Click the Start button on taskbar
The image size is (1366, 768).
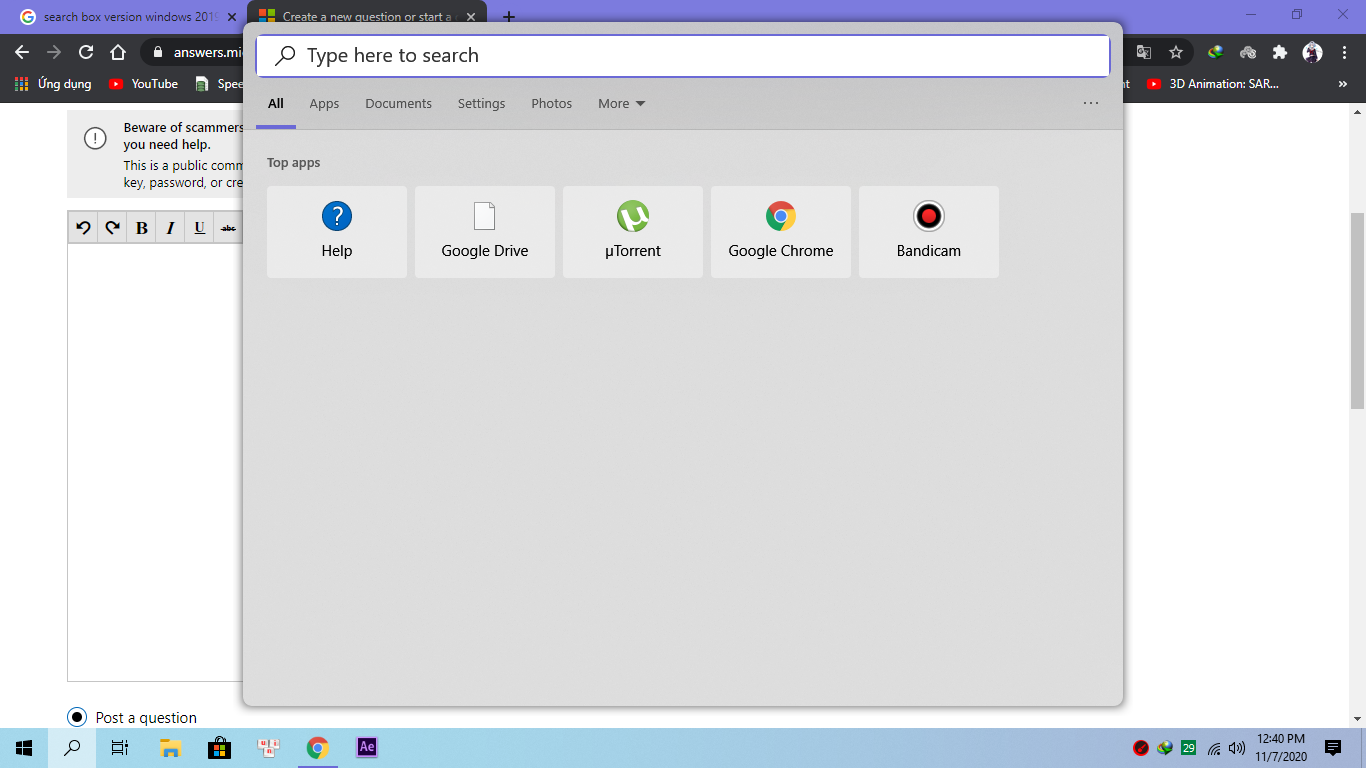point(24,748)
